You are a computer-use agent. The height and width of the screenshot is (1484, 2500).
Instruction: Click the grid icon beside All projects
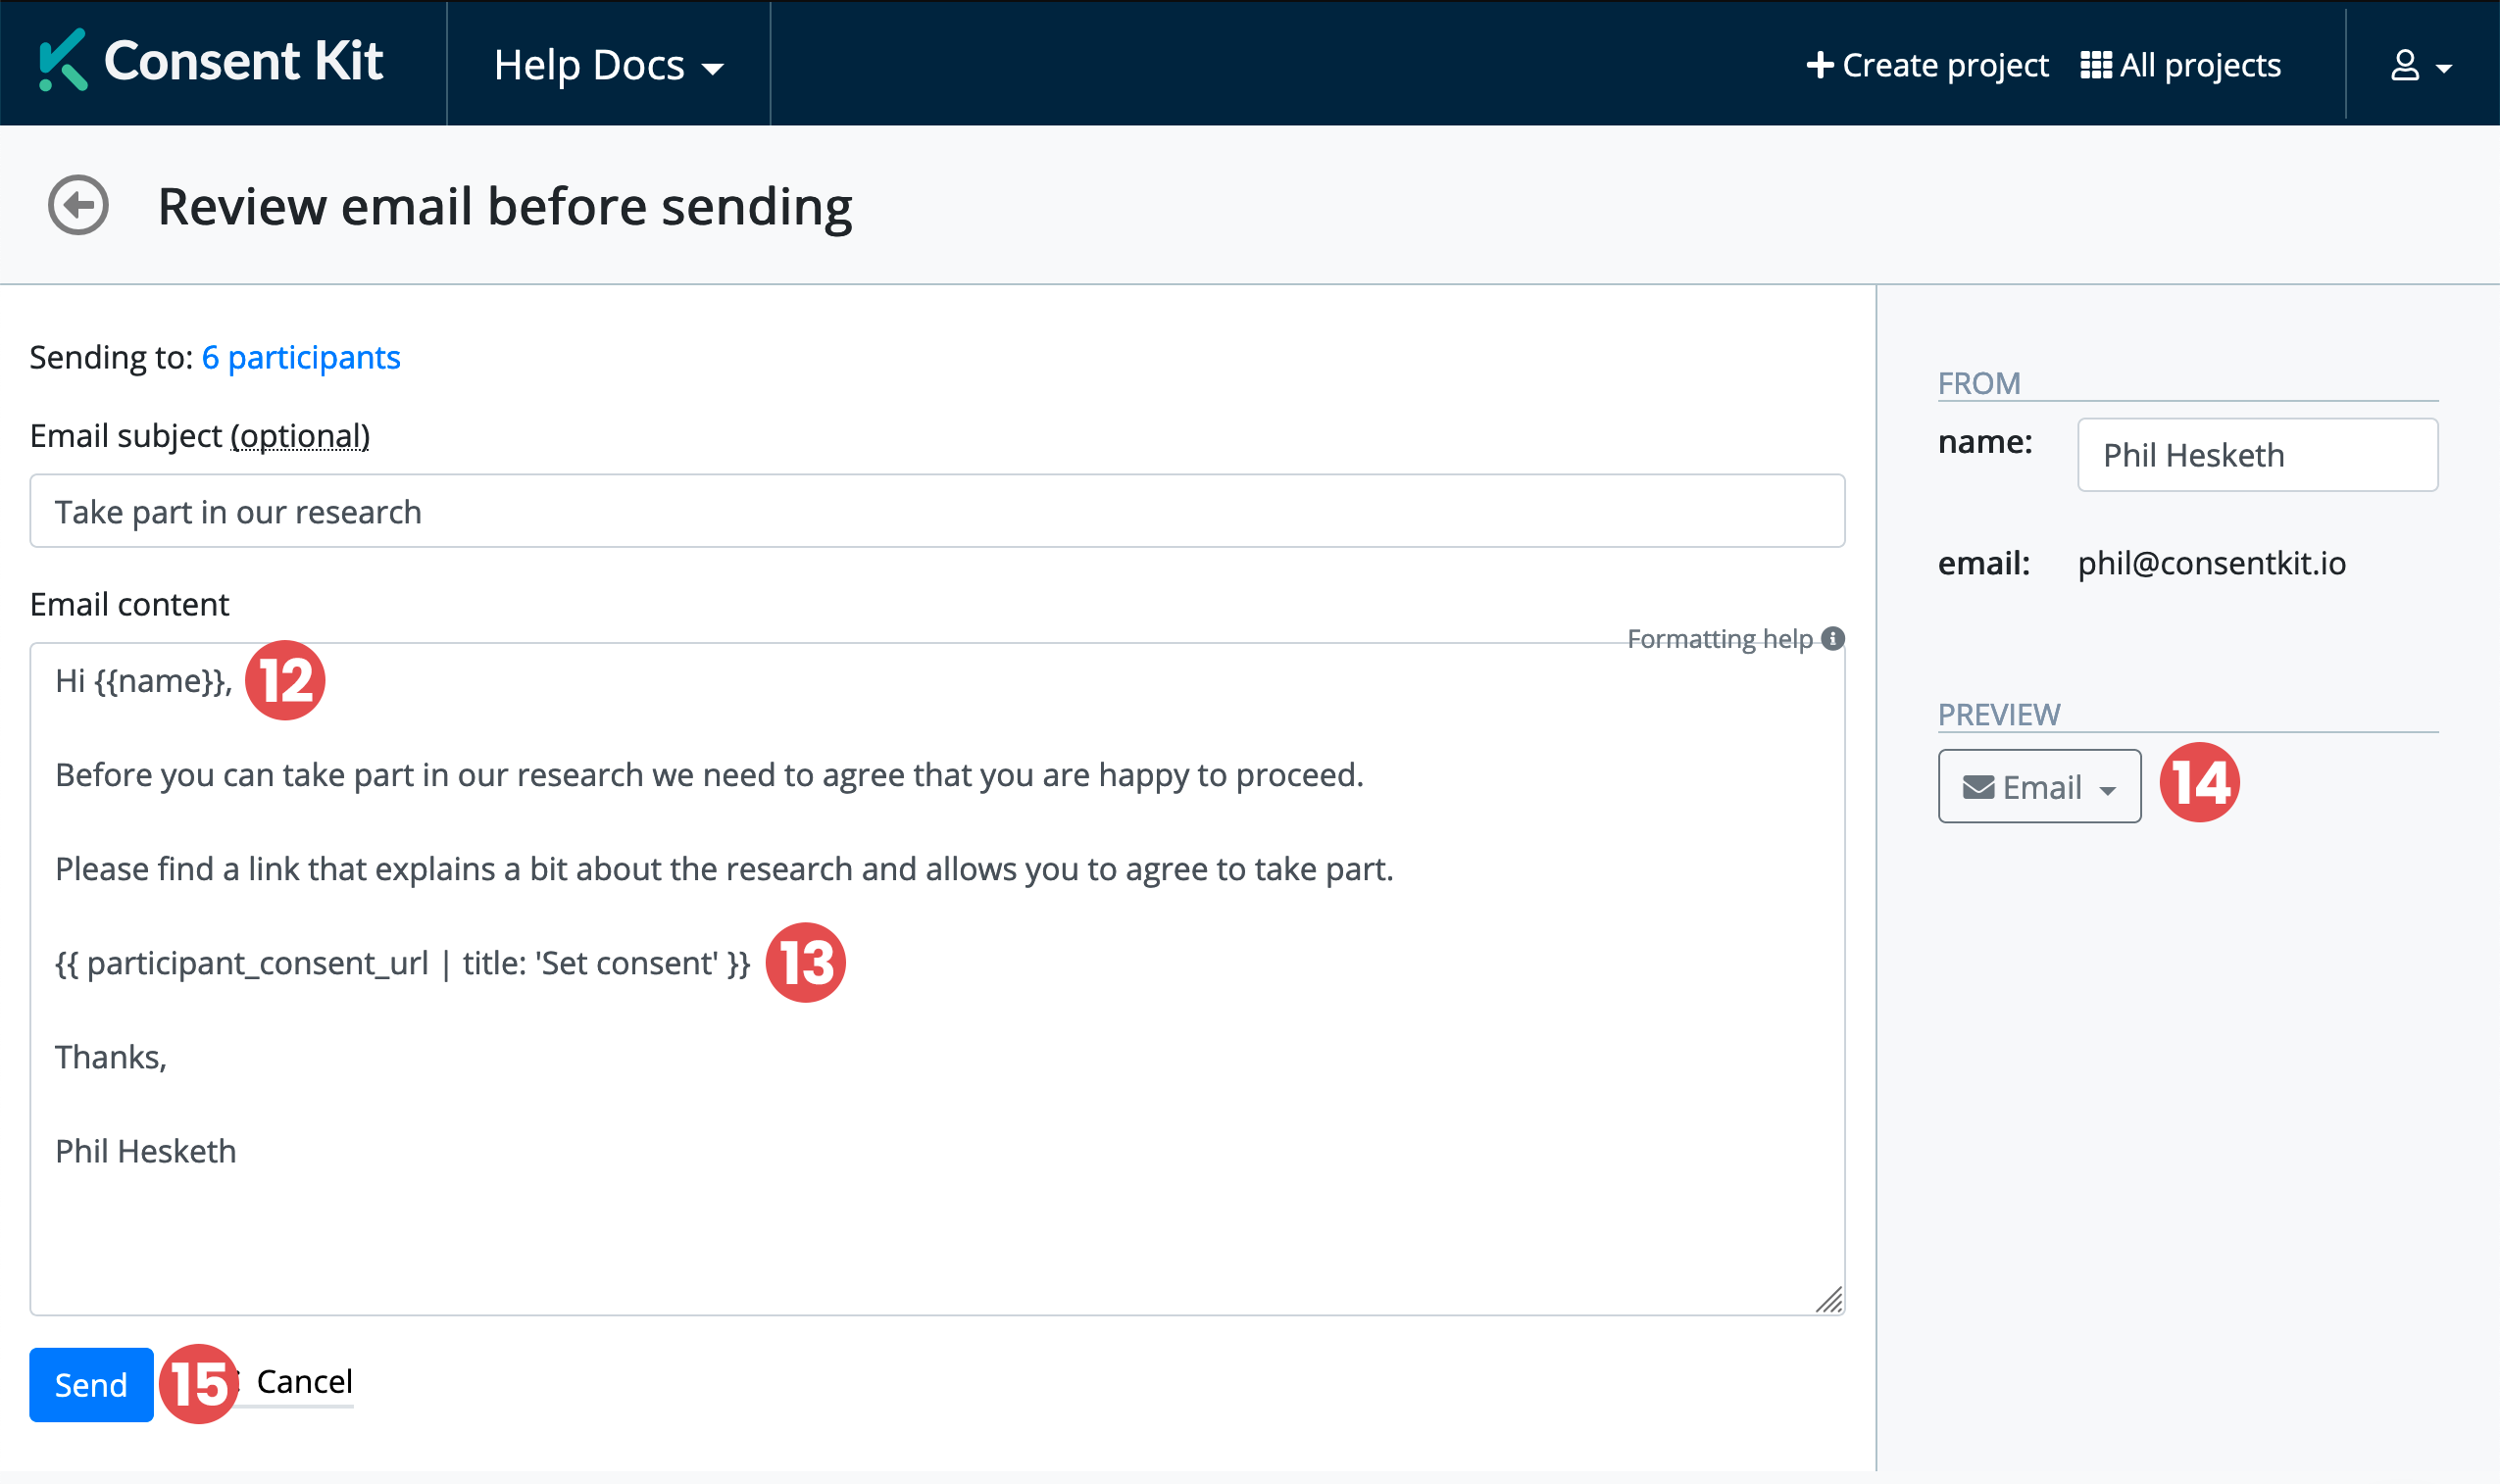(2095, 65)
